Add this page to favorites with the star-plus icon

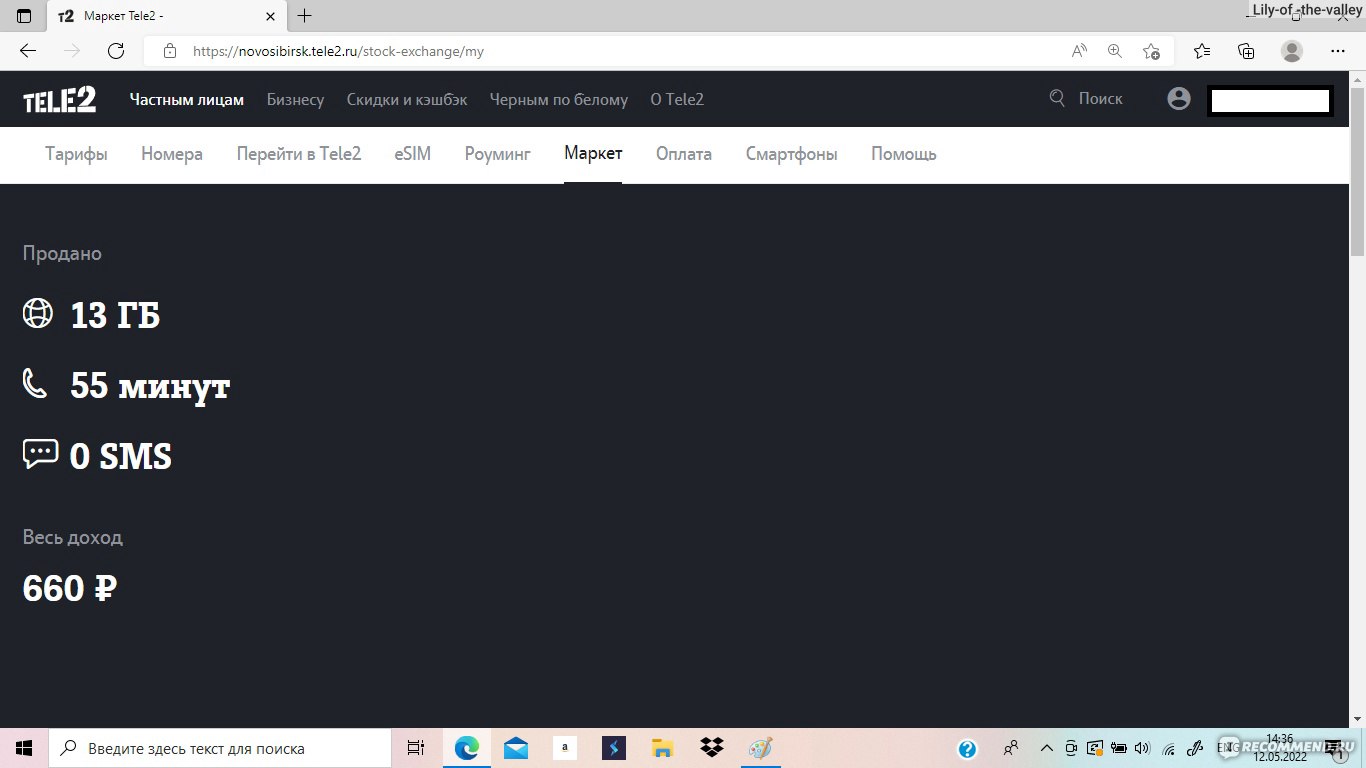[1152, 51]
